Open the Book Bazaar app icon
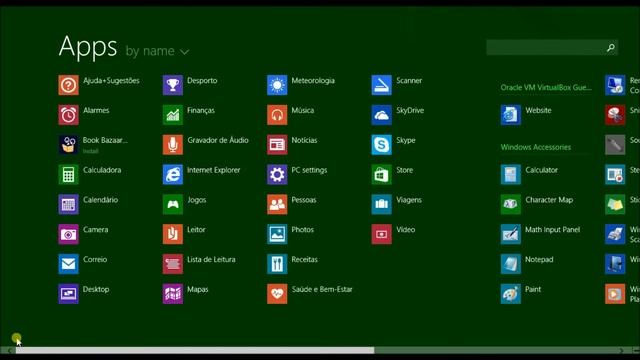Image resolution: width=640 pixels, height=360 pixels. [x=68, y=144]
